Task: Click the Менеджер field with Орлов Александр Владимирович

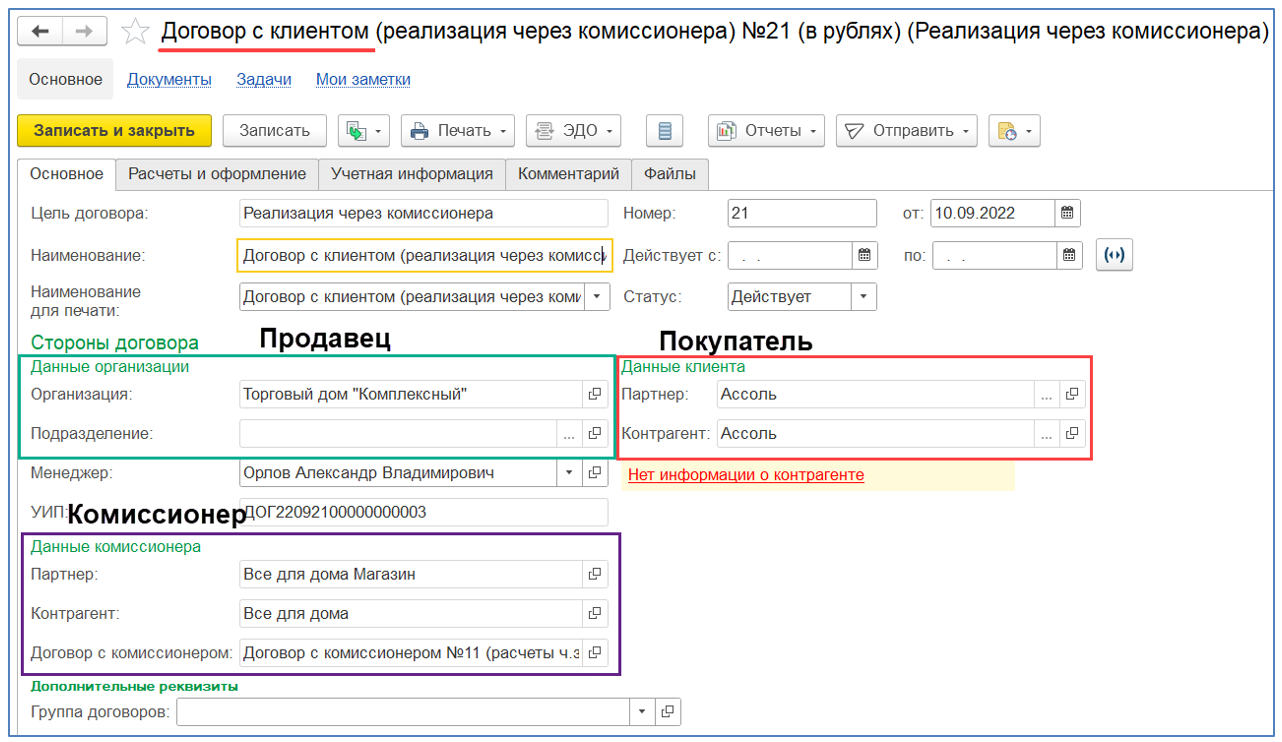Action: pyautogui.click(x=398, y=473)
